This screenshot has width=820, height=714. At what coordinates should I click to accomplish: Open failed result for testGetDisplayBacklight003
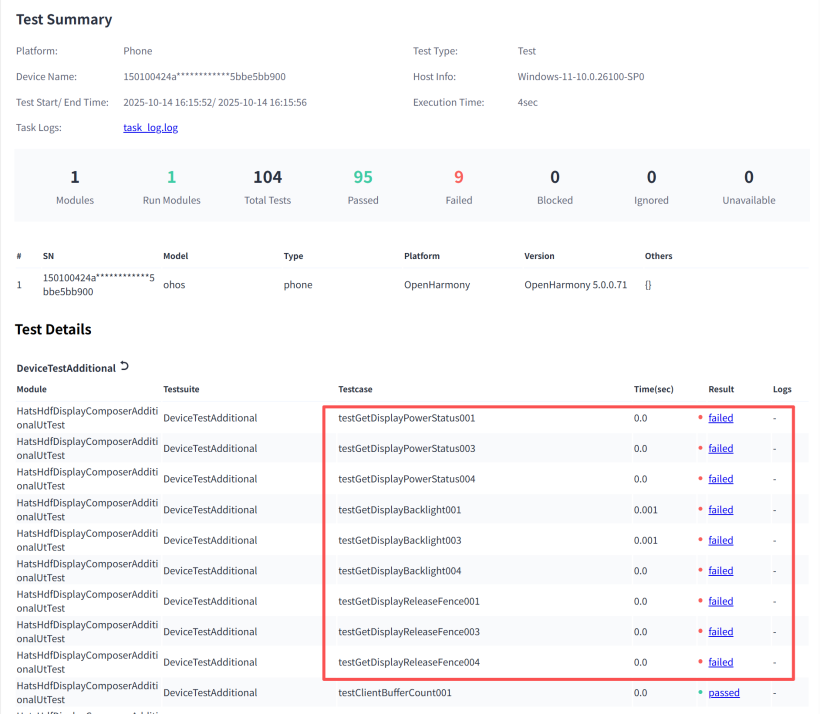(x=721, y=540)
